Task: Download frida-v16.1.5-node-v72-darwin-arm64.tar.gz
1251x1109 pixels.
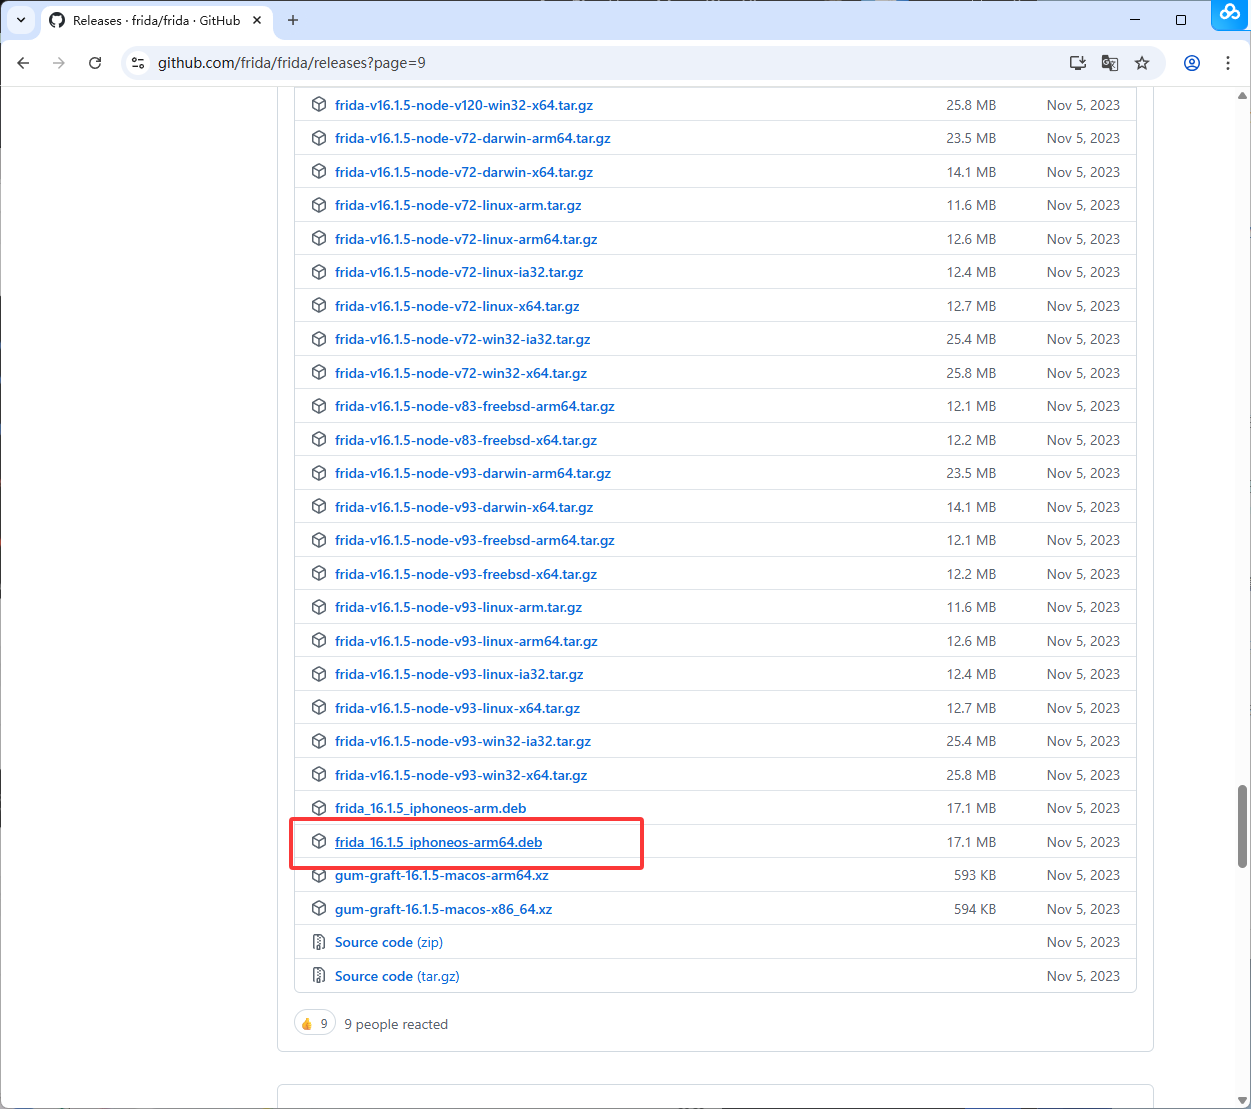Action: (473, 138)
